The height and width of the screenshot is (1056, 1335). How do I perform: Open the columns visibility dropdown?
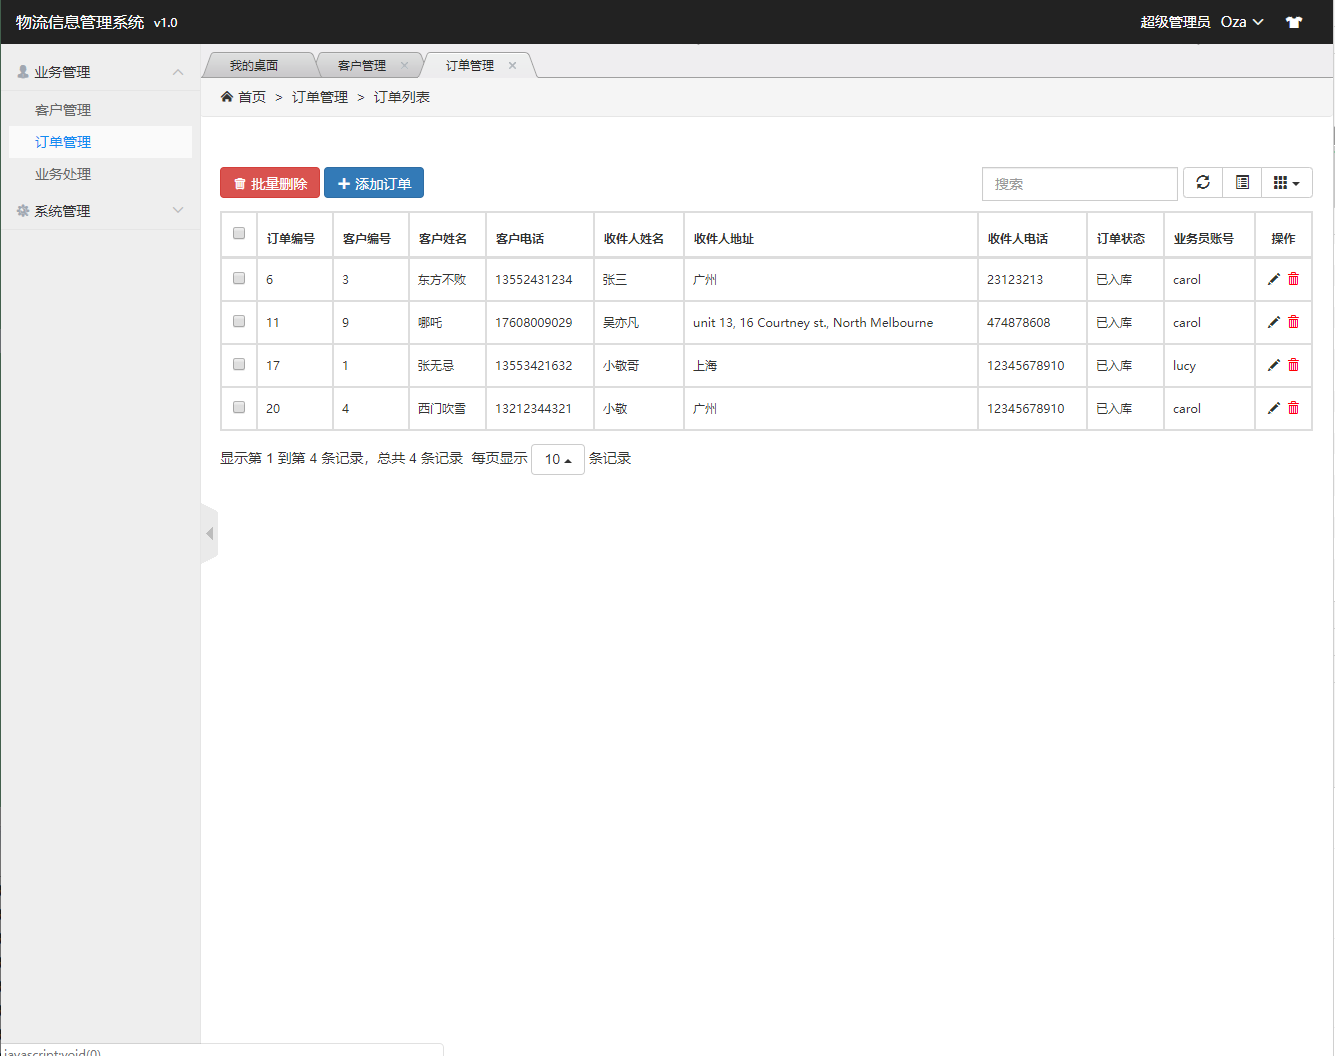point(1286,183)
